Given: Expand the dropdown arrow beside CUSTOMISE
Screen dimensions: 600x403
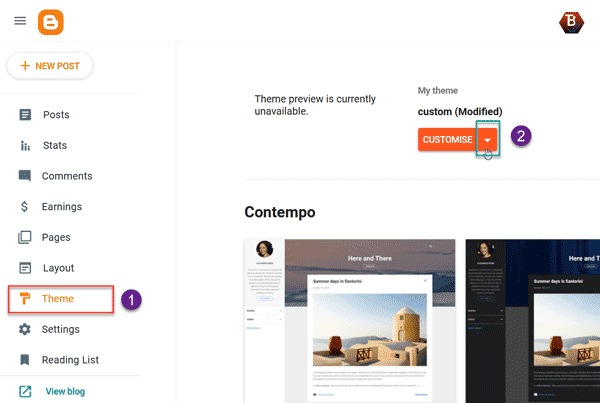Looking at the screenshot, I should click(487, 140).
